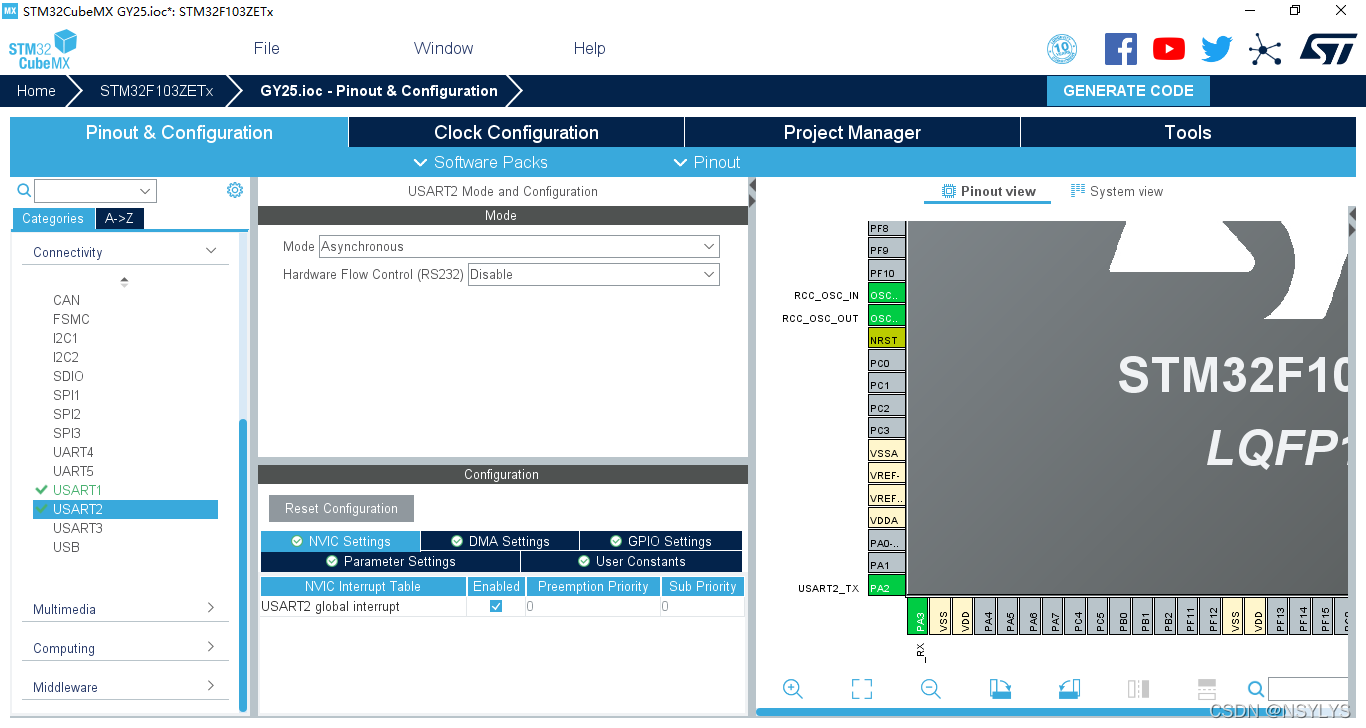Click the ST community network icon
The image size is (1366, 728).
tap(1265, 49)
